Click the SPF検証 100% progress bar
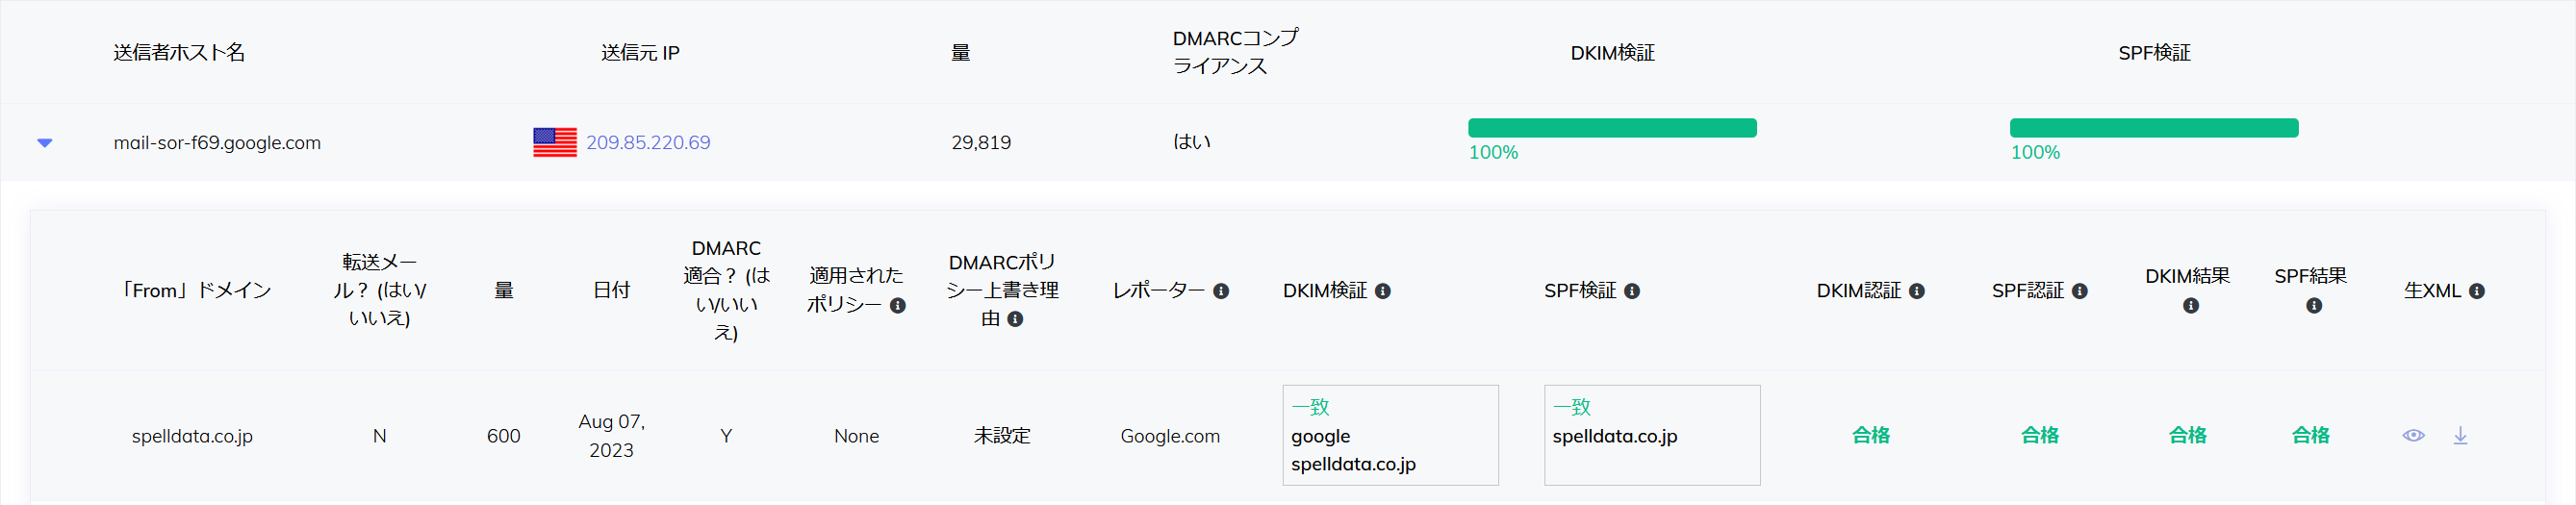 tap(2154, 128)
